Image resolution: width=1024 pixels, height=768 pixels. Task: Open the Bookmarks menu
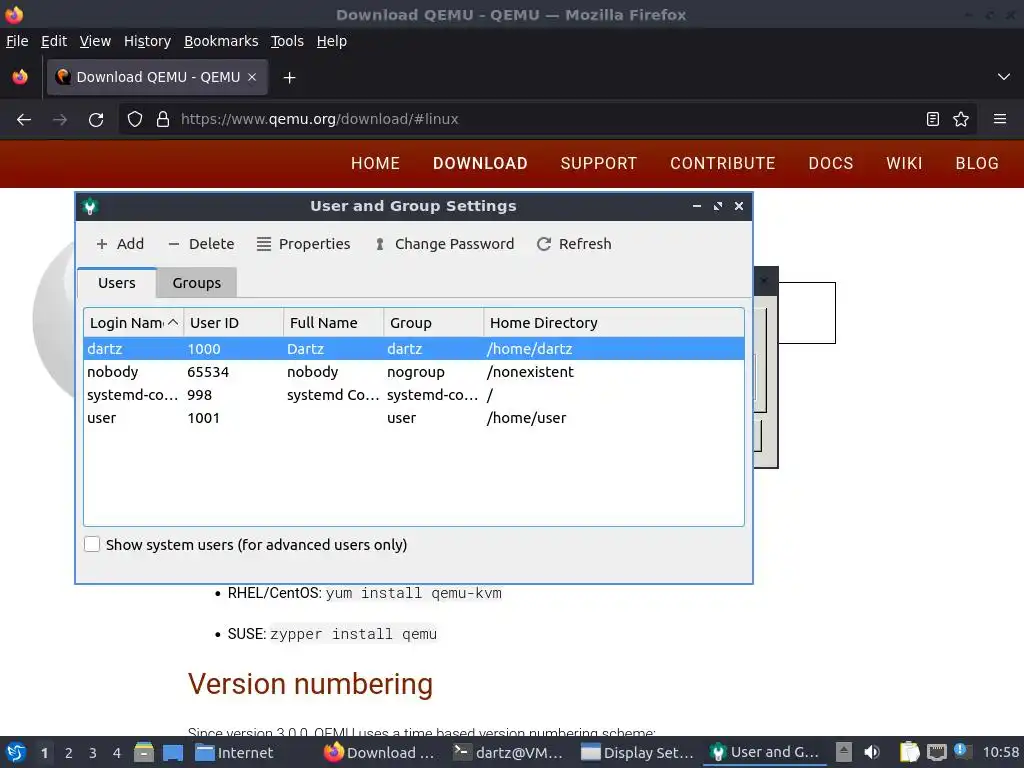tap(221, 41)
